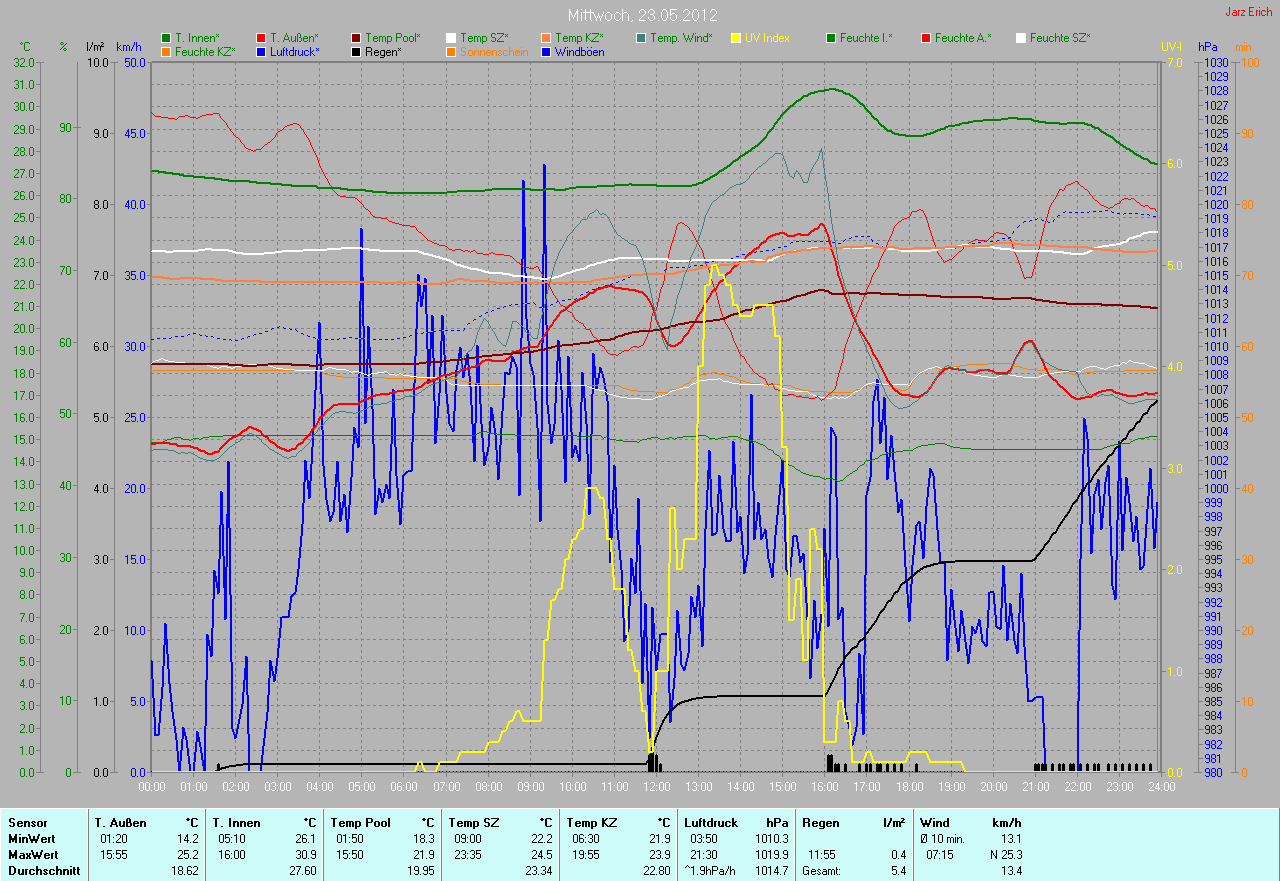Viewport: 1280px width, 881px height.
Task: Click the wind average value 13.4
Action: pyautogui.click(x=1011, y=871)
